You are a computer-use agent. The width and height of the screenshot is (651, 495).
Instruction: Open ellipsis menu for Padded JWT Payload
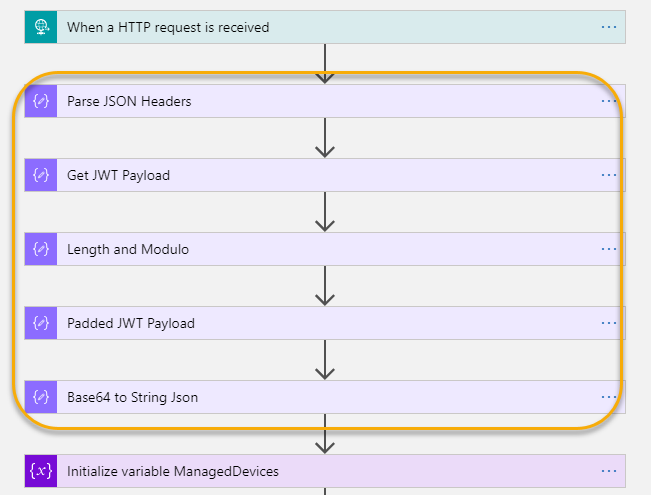pyautogui.click(x=609, y=323)
